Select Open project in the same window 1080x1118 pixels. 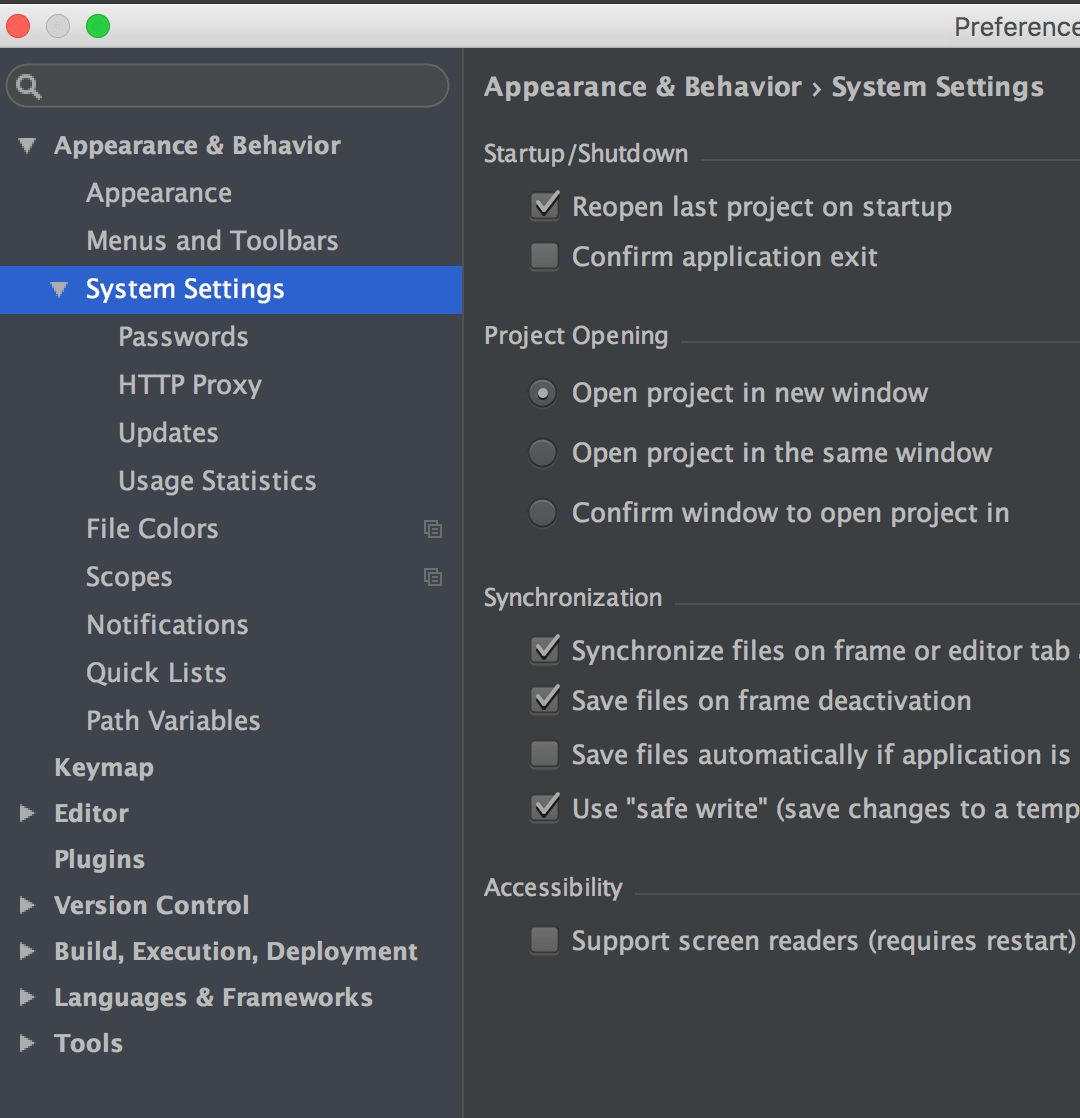click(542, 453)
